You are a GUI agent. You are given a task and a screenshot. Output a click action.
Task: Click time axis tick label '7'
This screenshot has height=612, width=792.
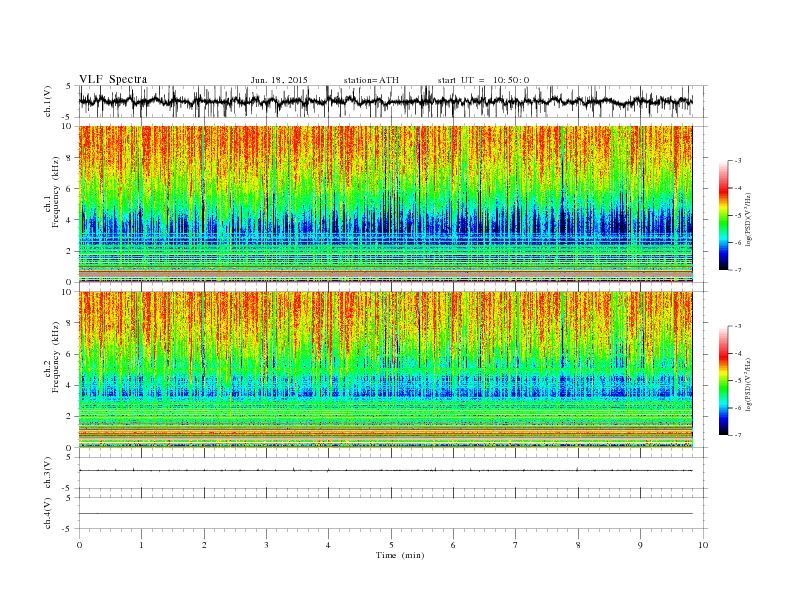tap(515, 545)
